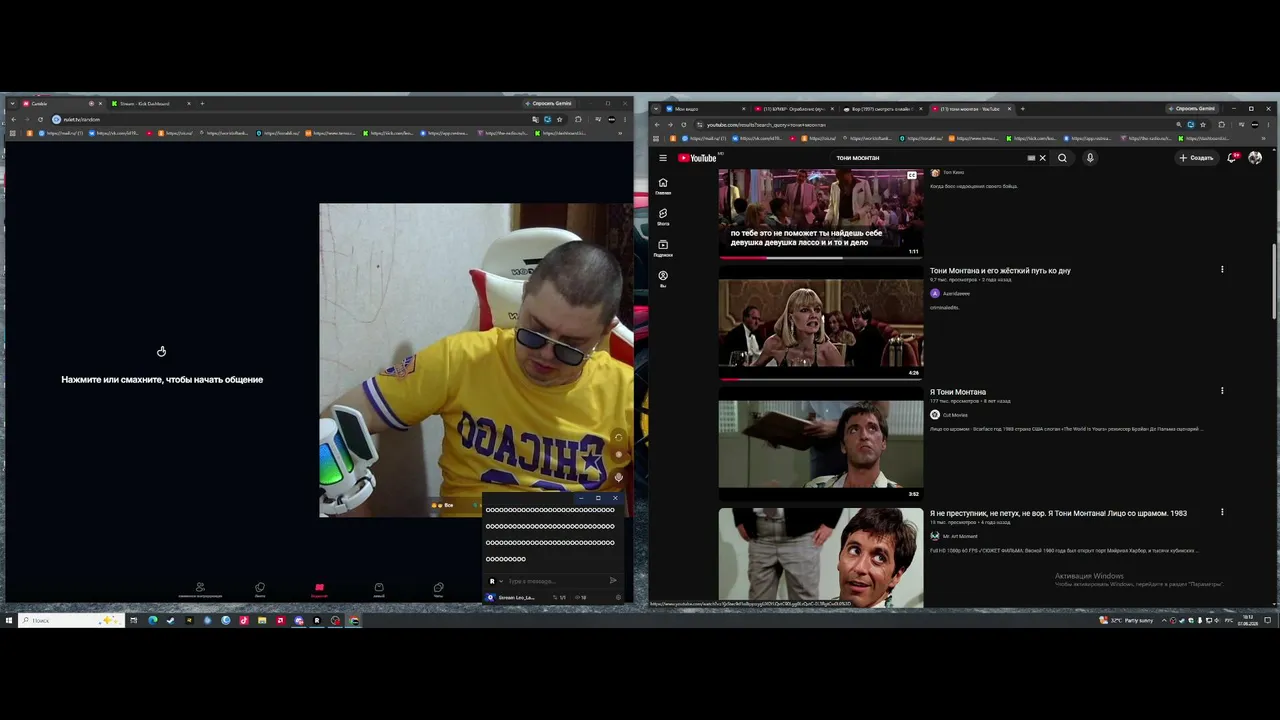
Task: Open extensions menu in the YouTube browser window
Action: tap(1221, 125)
